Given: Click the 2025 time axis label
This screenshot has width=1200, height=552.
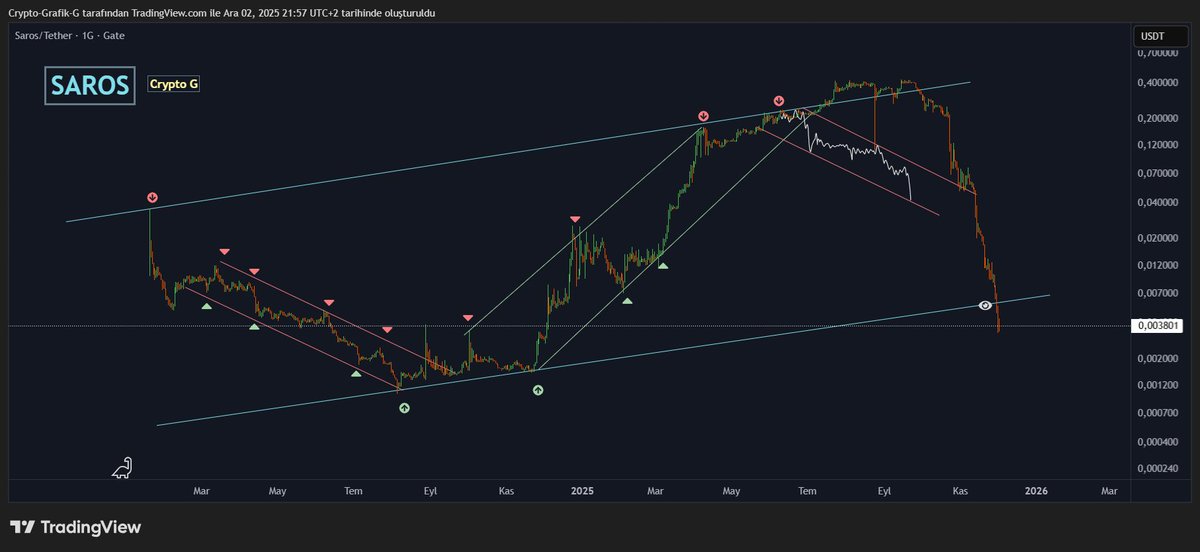Looking at the screenshot, I should (x=583, y=491).
